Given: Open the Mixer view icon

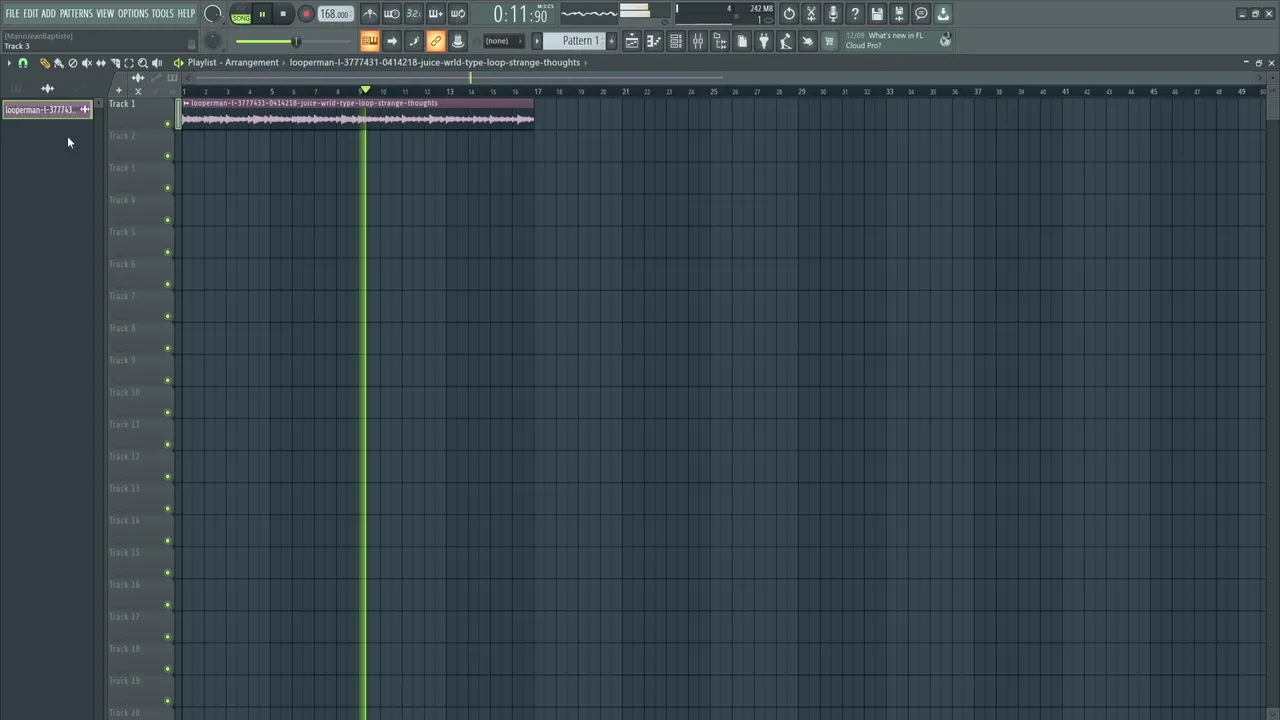Looking at the screenshot, I should click(x=698, y=41).
